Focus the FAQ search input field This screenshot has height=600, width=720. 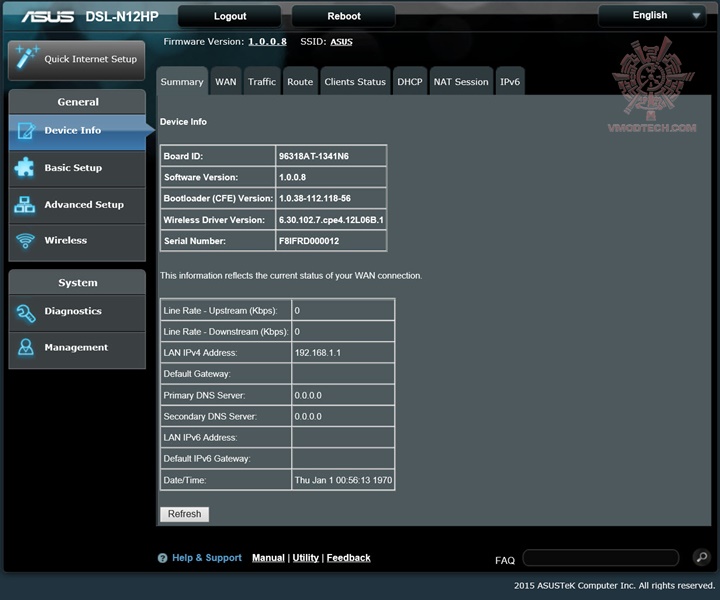click(601, 558)
